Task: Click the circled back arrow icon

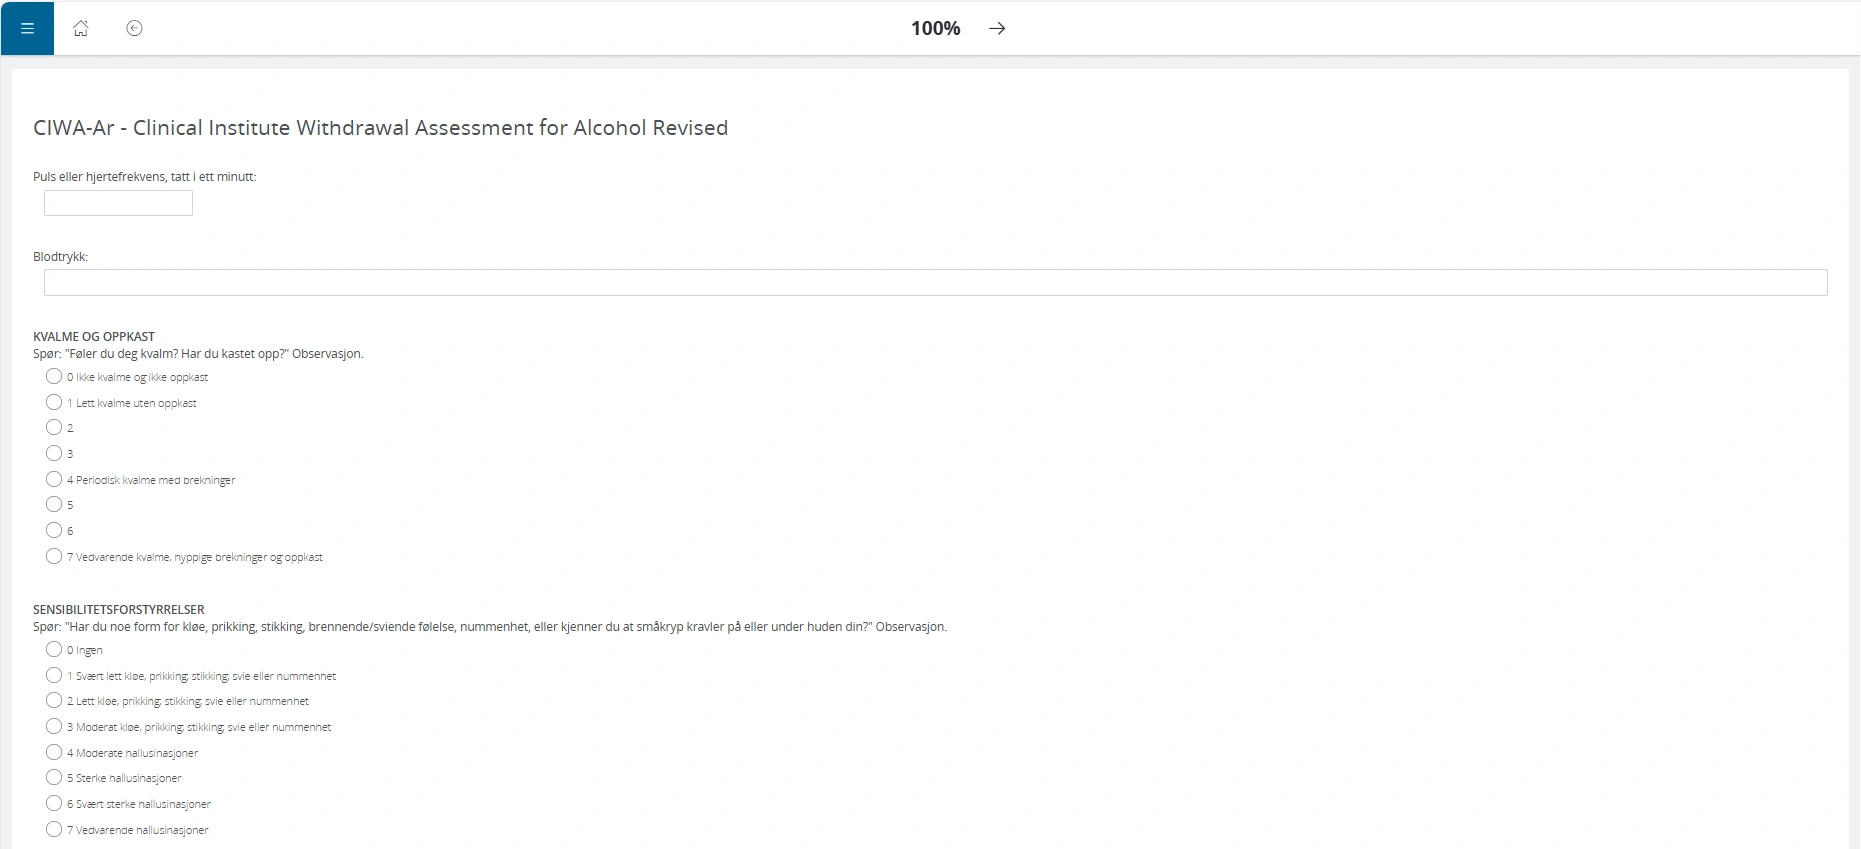Action: 134,28
